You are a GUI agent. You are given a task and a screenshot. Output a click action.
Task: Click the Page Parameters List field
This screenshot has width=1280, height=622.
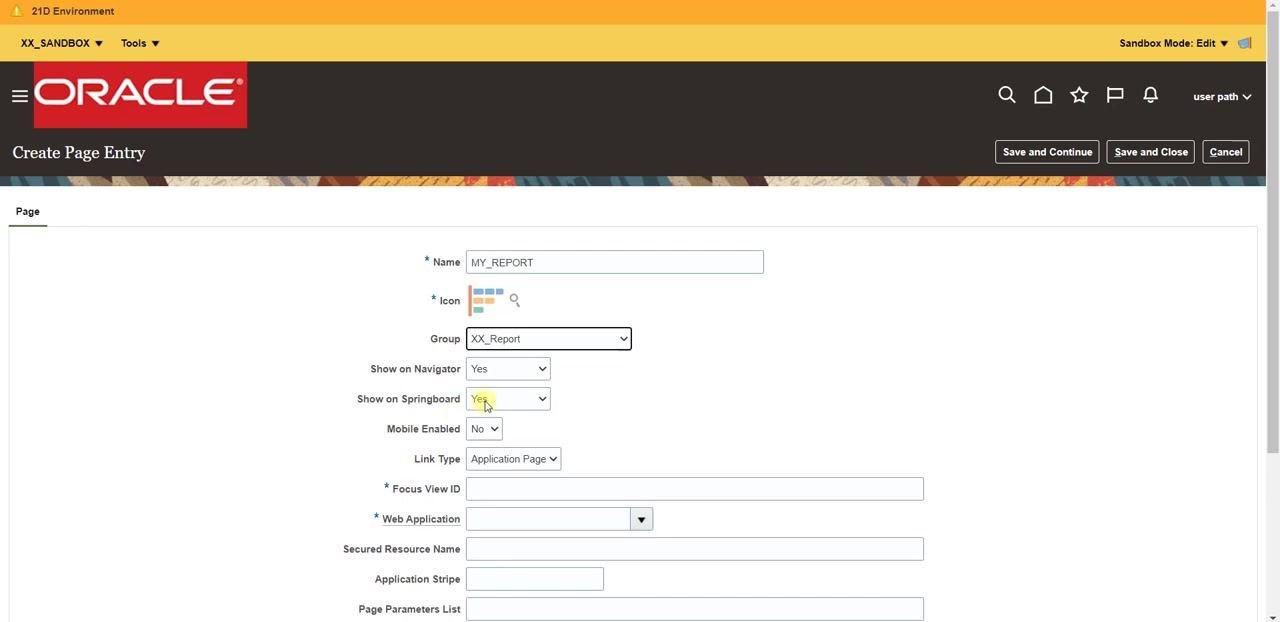(x=694, y=609)
